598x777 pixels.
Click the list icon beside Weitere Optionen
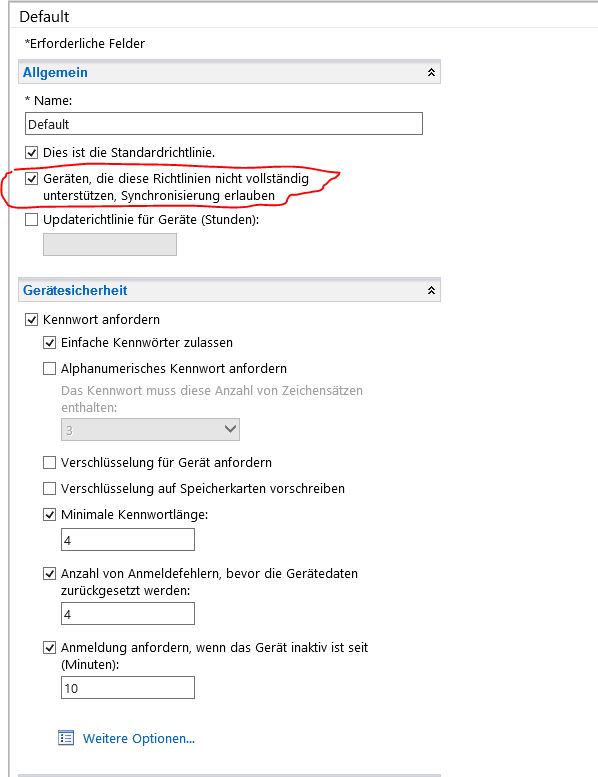66,738
